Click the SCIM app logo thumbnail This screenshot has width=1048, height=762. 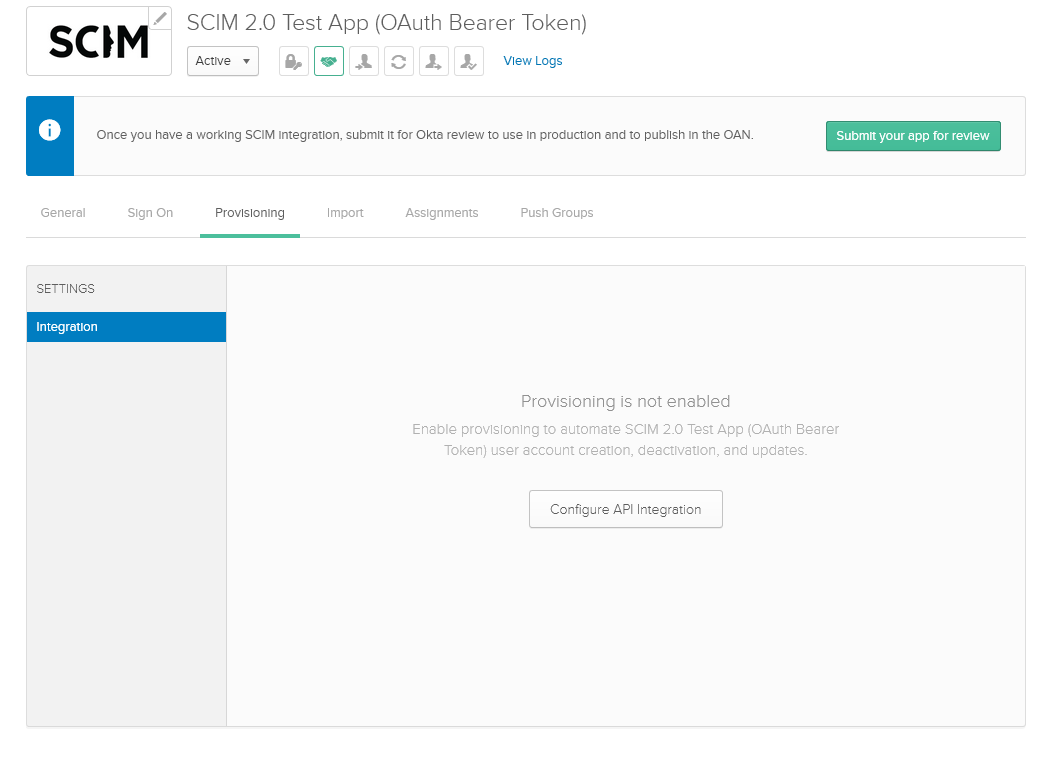click(98, 42)
